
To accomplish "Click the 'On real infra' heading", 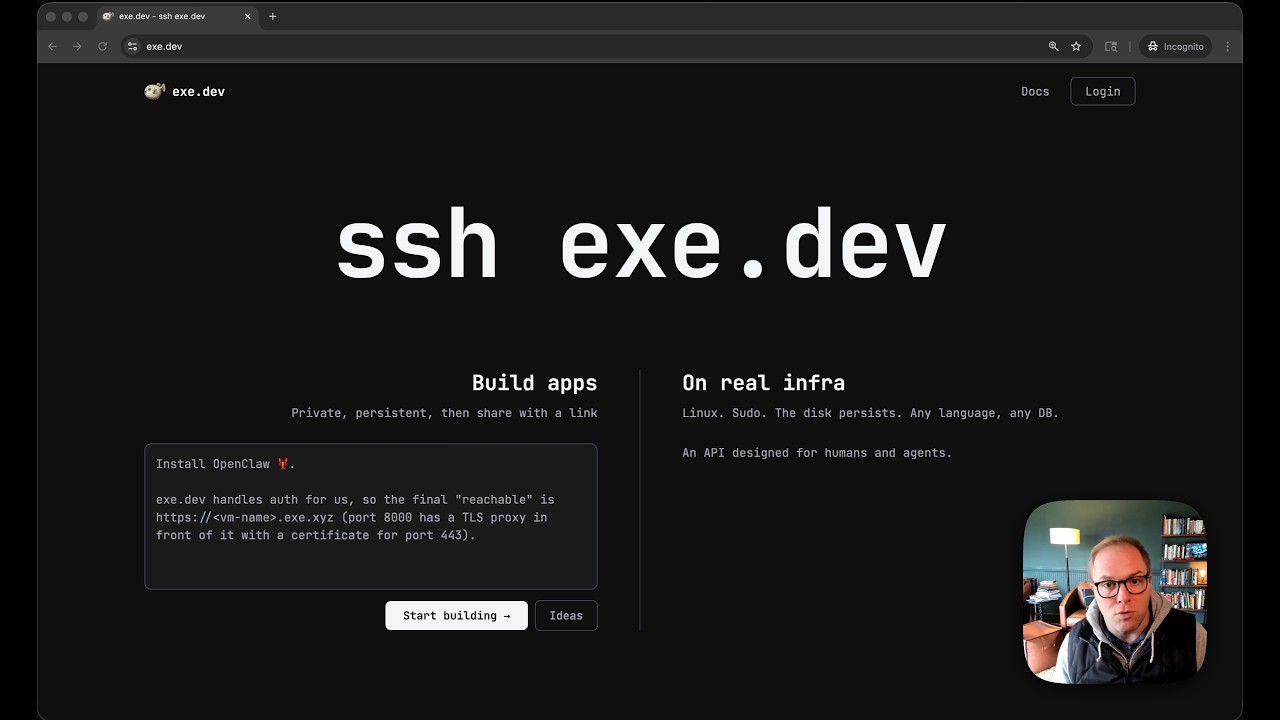I will click(x=763, y=383).
